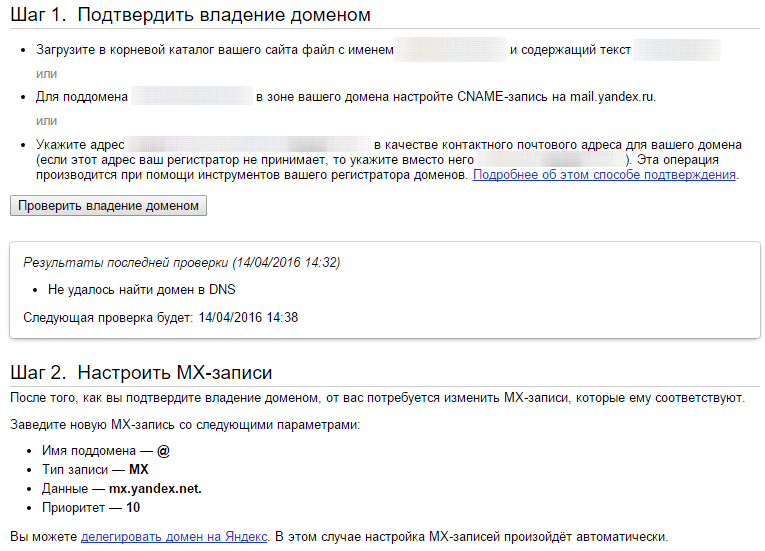Click the "Шаг 2. Настроить MX-записи" heading

pyautogui.click(x=141, y=373)
